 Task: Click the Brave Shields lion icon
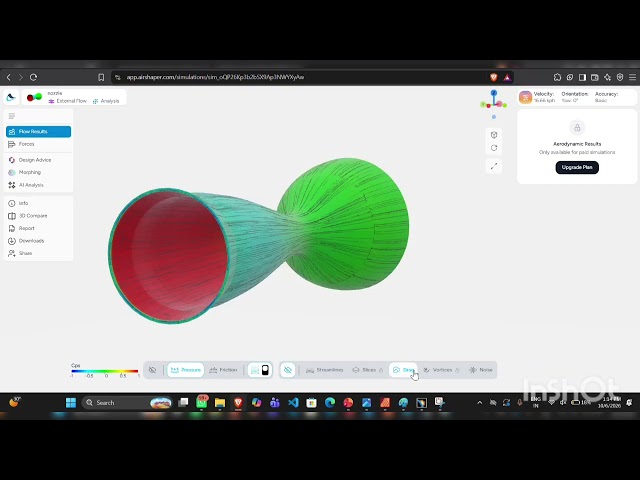coord(493,77)
